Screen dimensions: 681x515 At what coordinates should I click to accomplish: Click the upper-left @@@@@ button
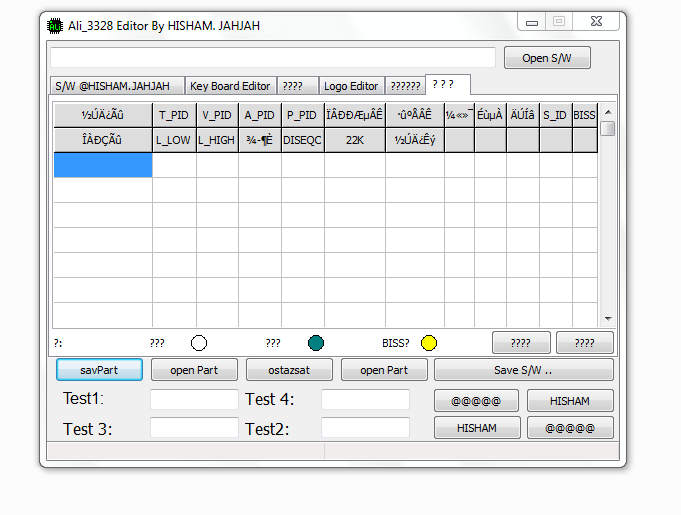[476, 401]
